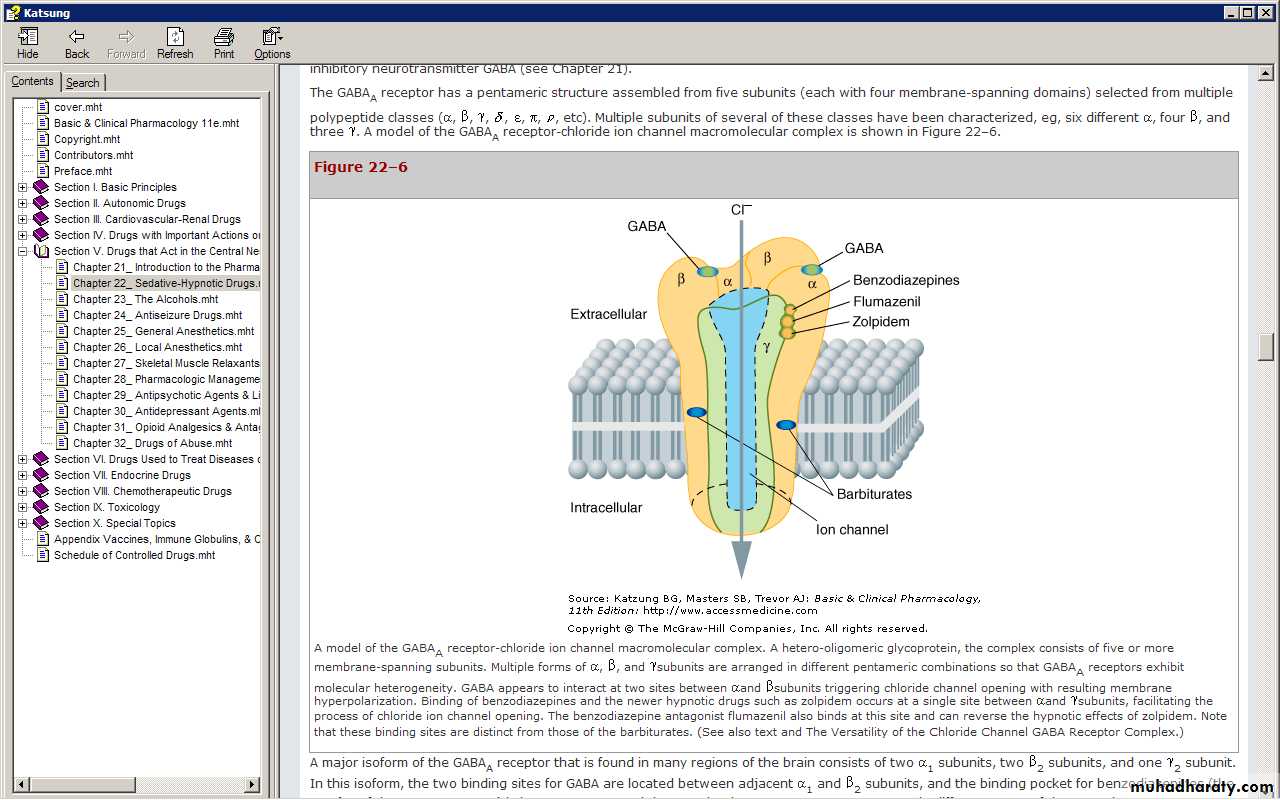Click the content pane vertical scrollbar thumb

pos(1266,346)
